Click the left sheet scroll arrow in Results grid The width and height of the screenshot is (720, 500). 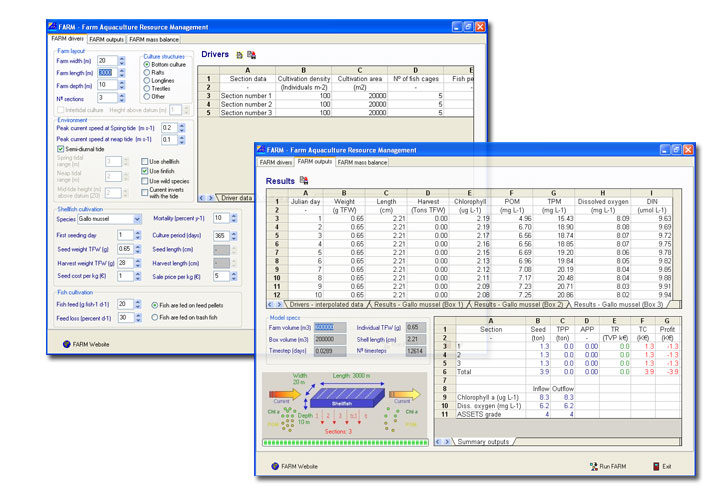click(x=270, y=304)
